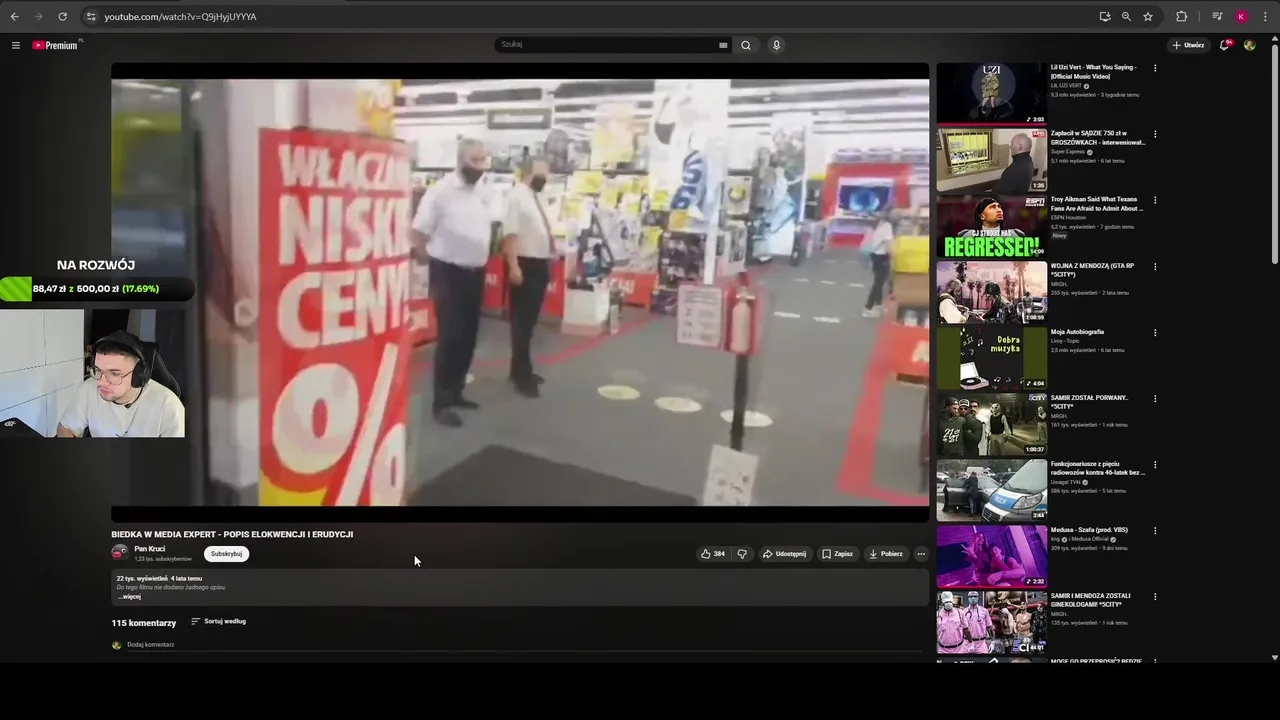
Task: Open browser media controls icon
Action: point(1217,17)
